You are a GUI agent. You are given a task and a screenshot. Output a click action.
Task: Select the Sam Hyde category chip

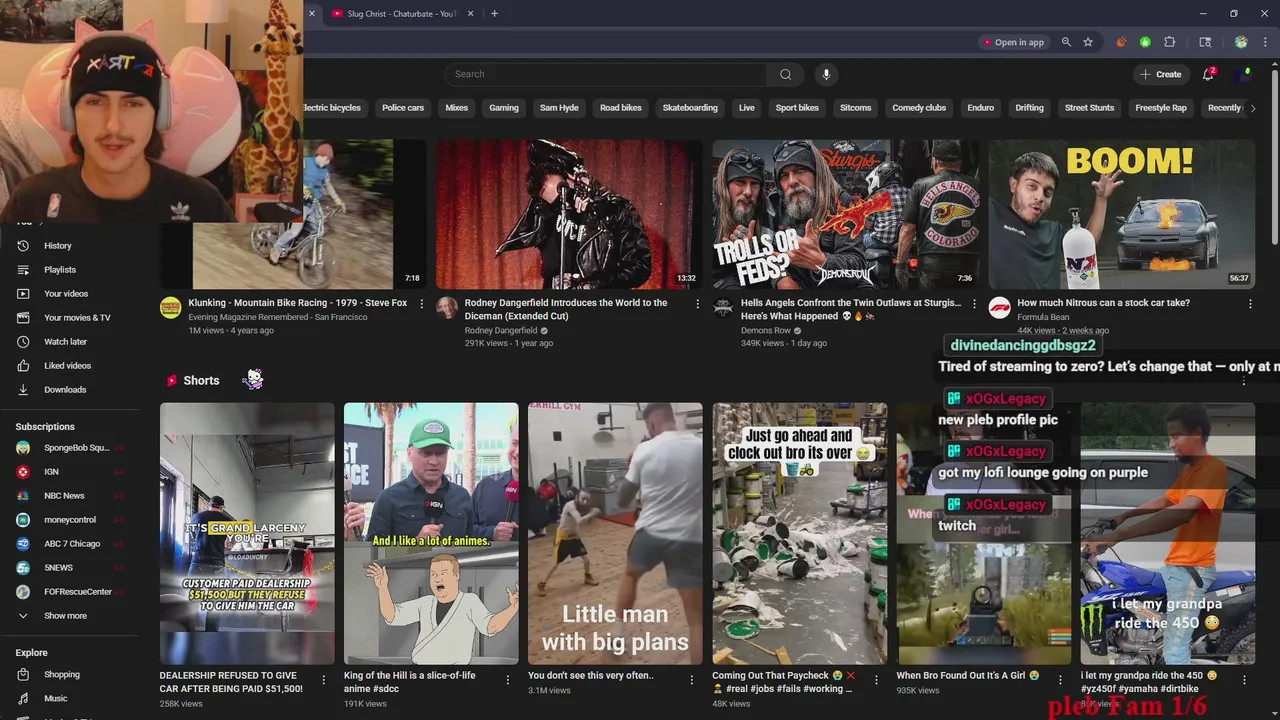559,108
